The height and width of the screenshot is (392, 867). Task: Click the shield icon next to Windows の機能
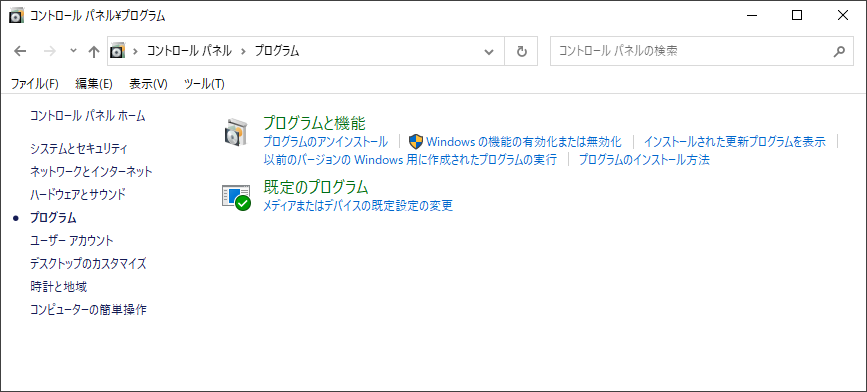[416, 142]
